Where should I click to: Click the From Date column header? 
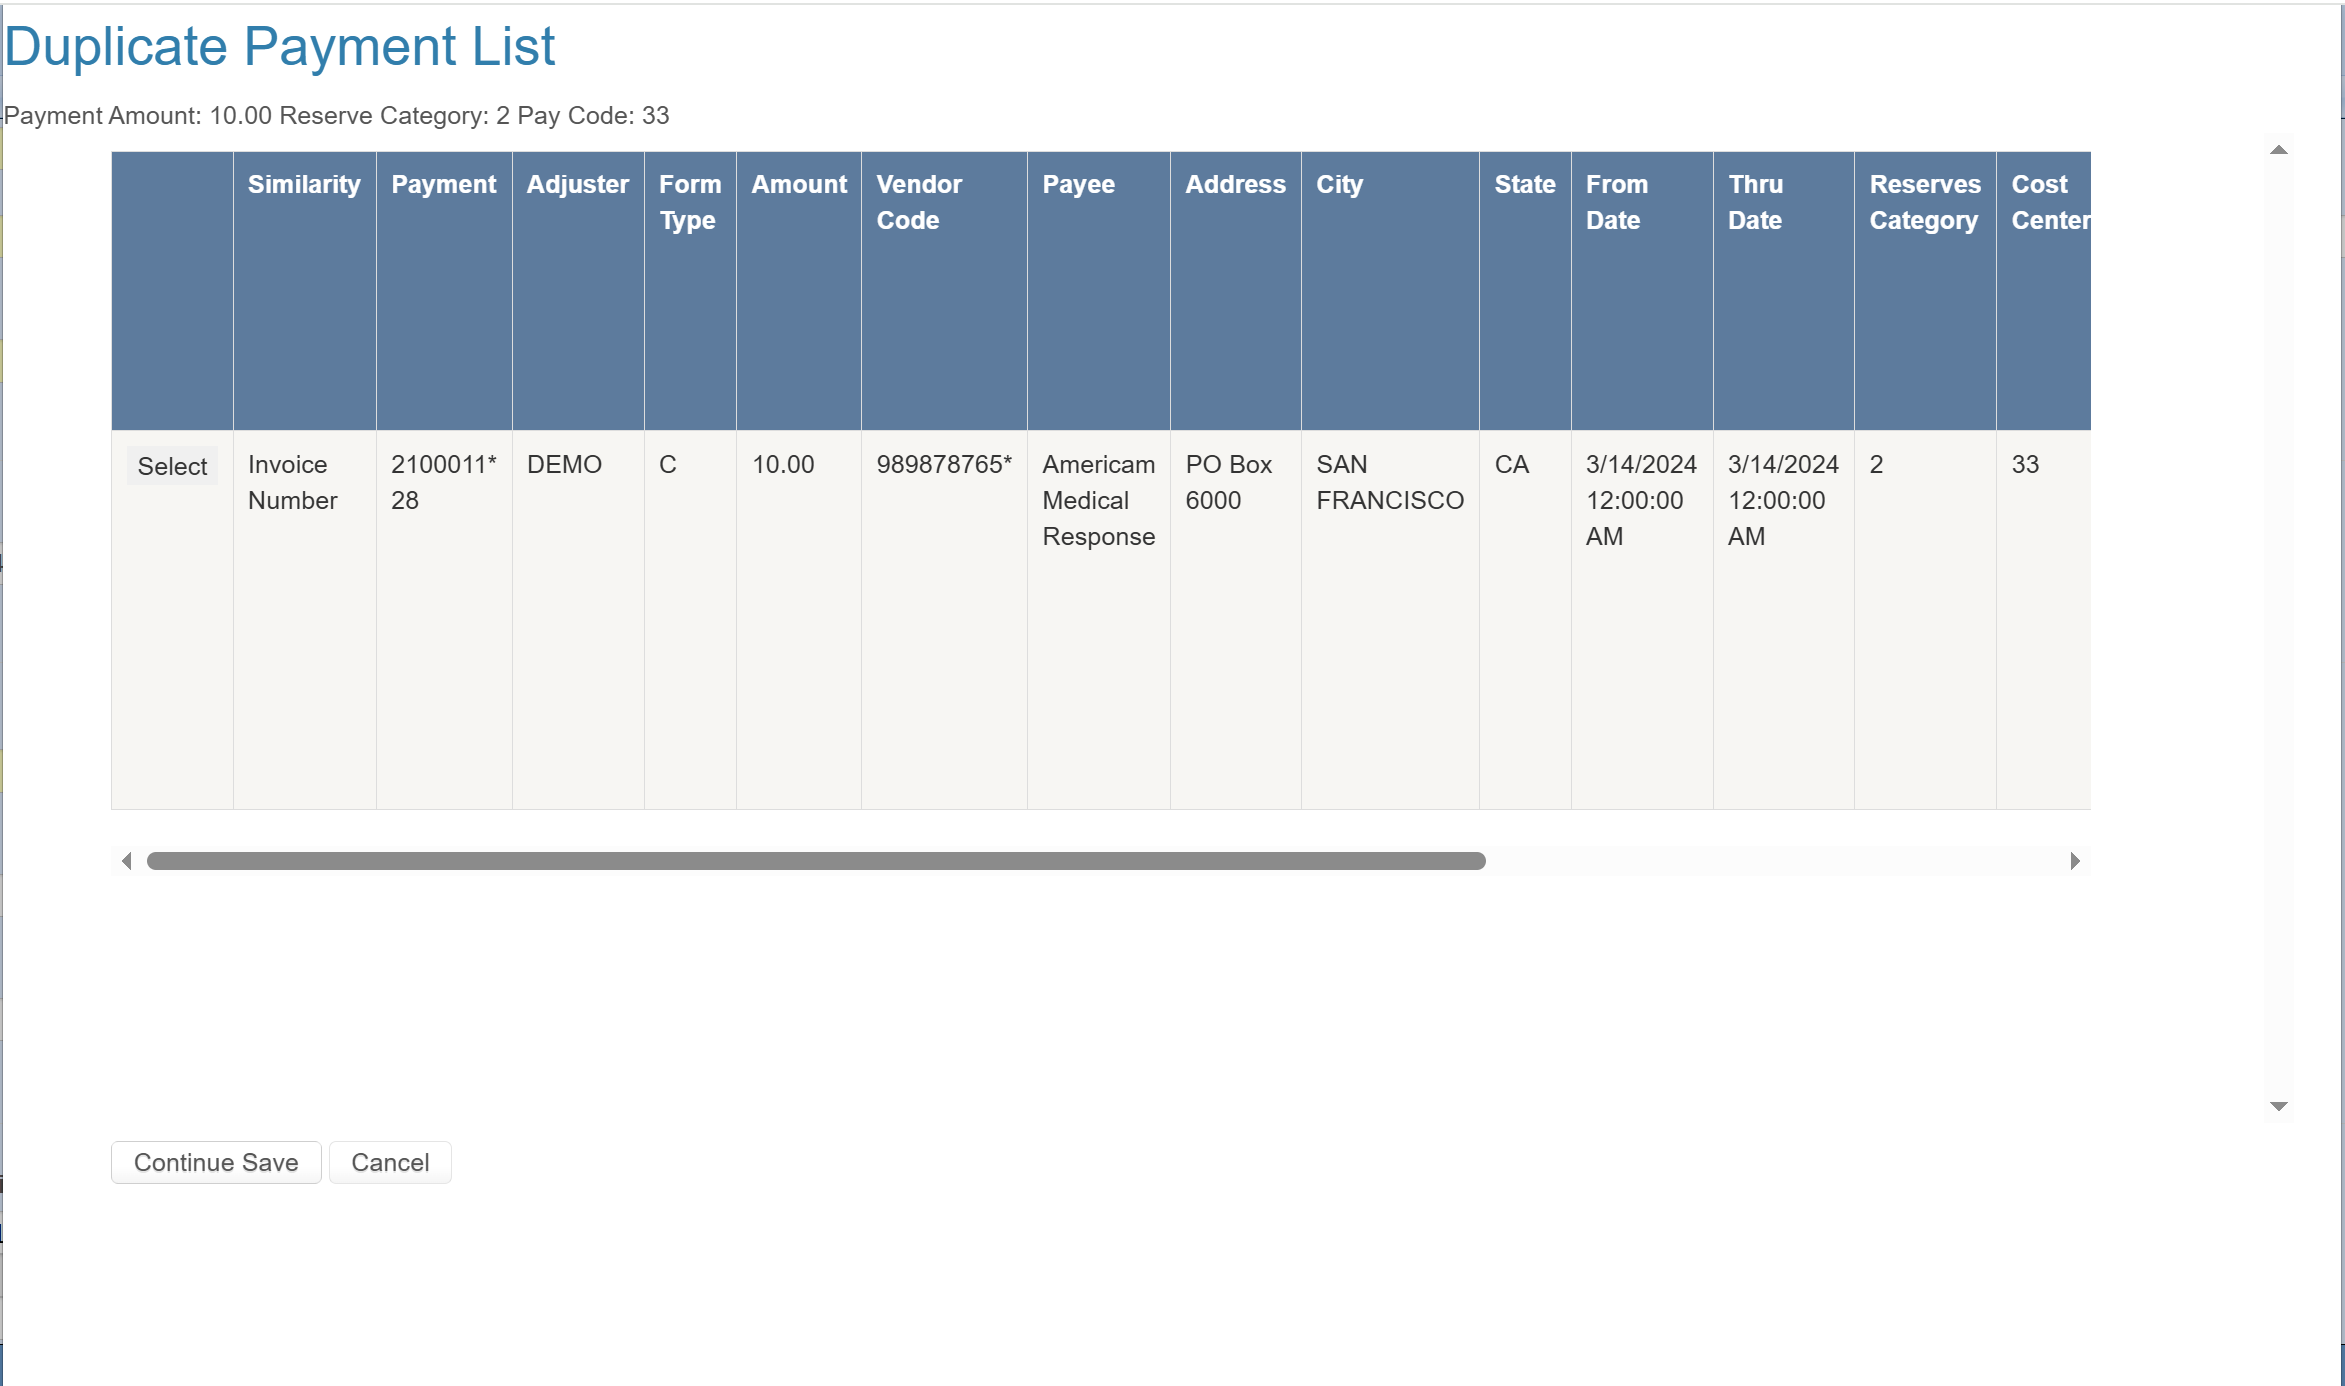click(1616, 202)
